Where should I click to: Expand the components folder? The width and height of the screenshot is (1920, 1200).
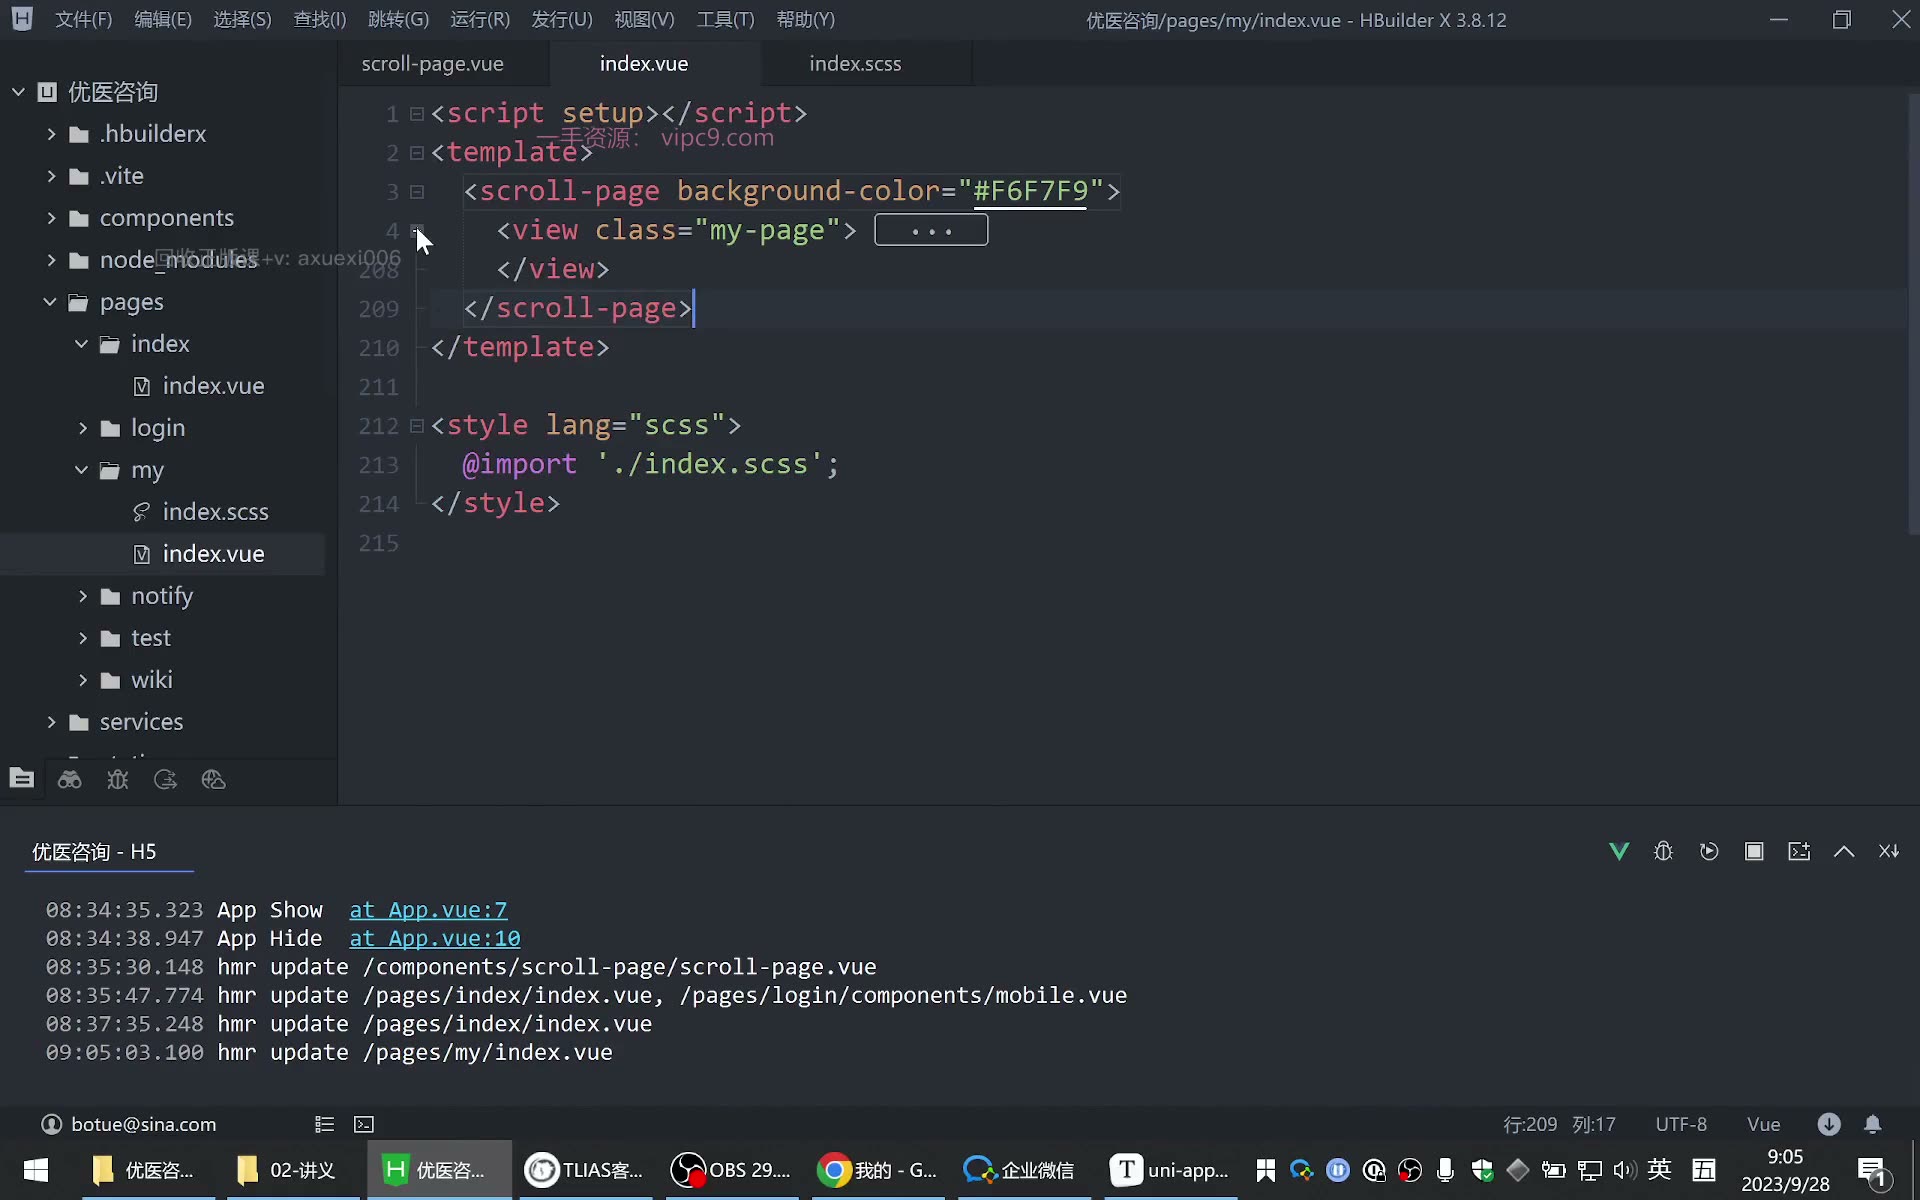click(51, 218)
